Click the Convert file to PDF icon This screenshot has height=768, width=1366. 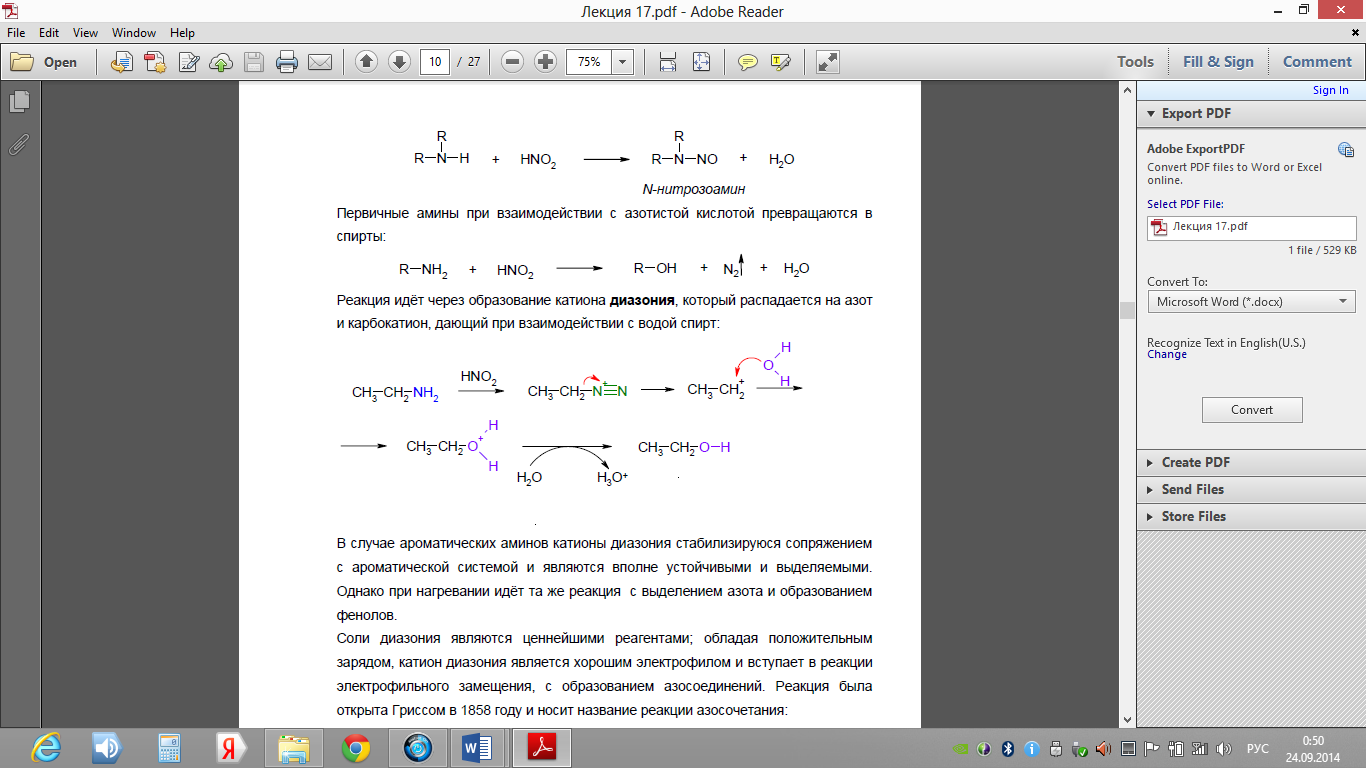pos(122,62)
